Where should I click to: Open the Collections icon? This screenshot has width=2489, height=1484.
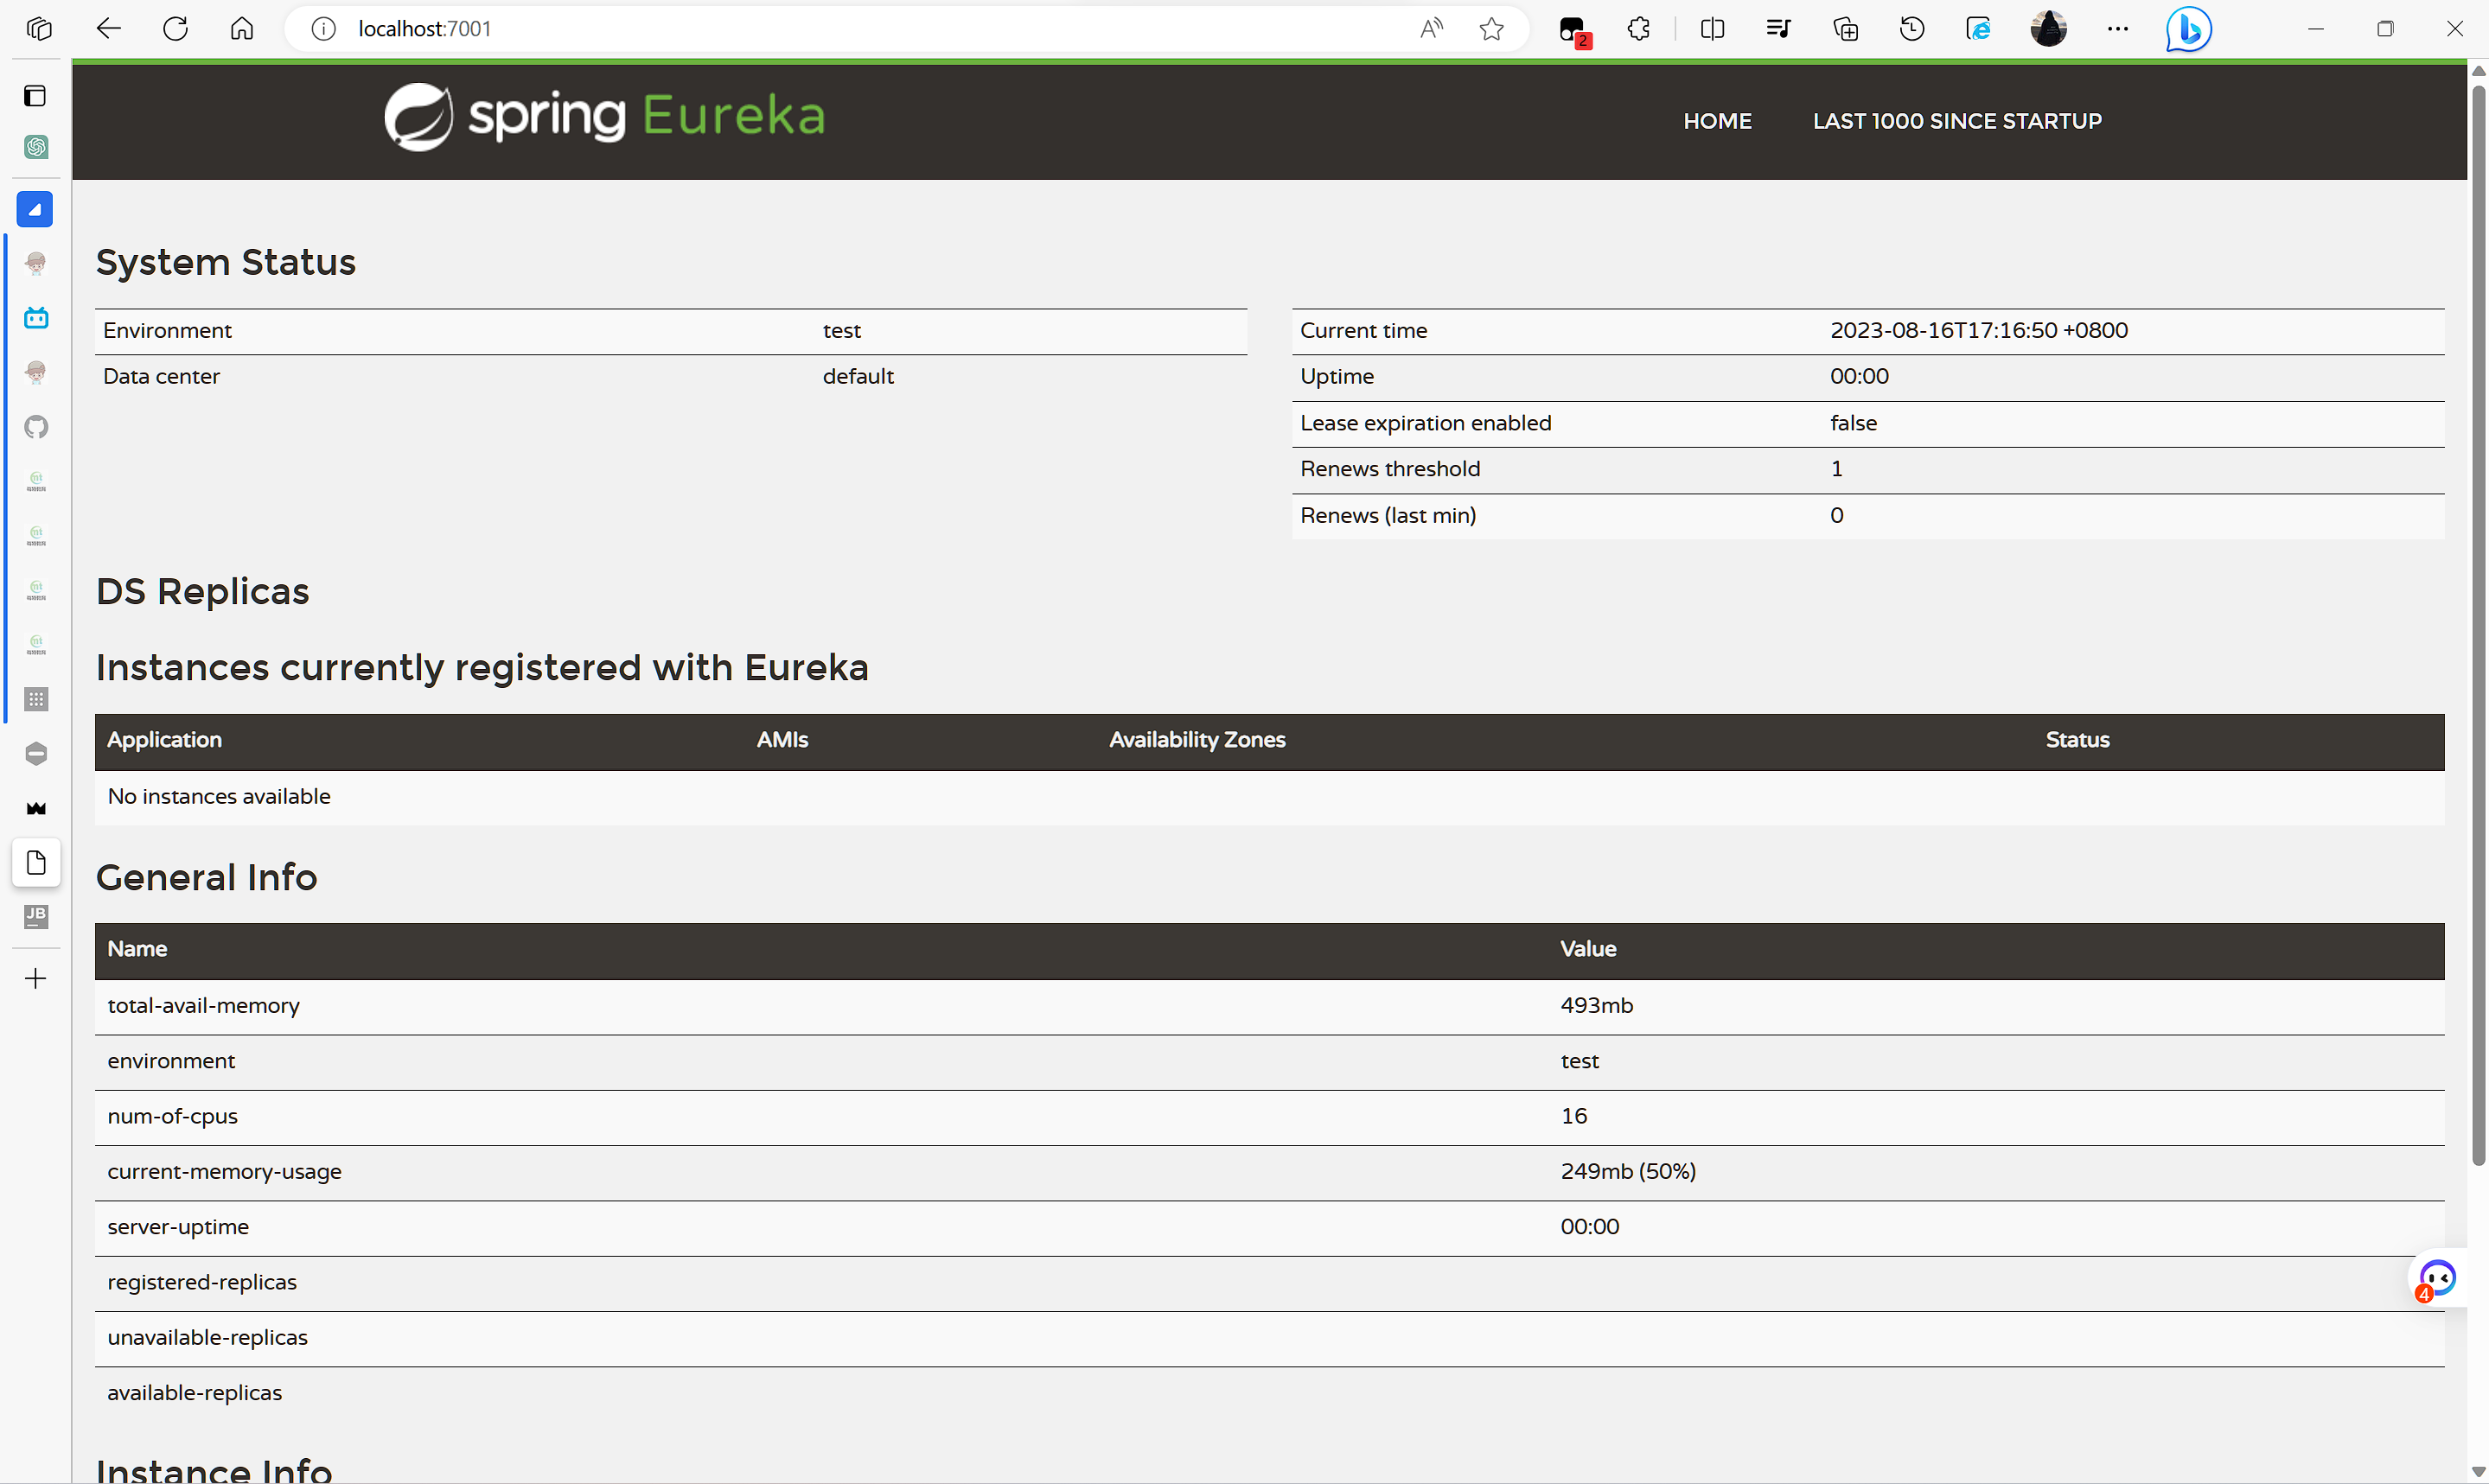coord(1845,29)
